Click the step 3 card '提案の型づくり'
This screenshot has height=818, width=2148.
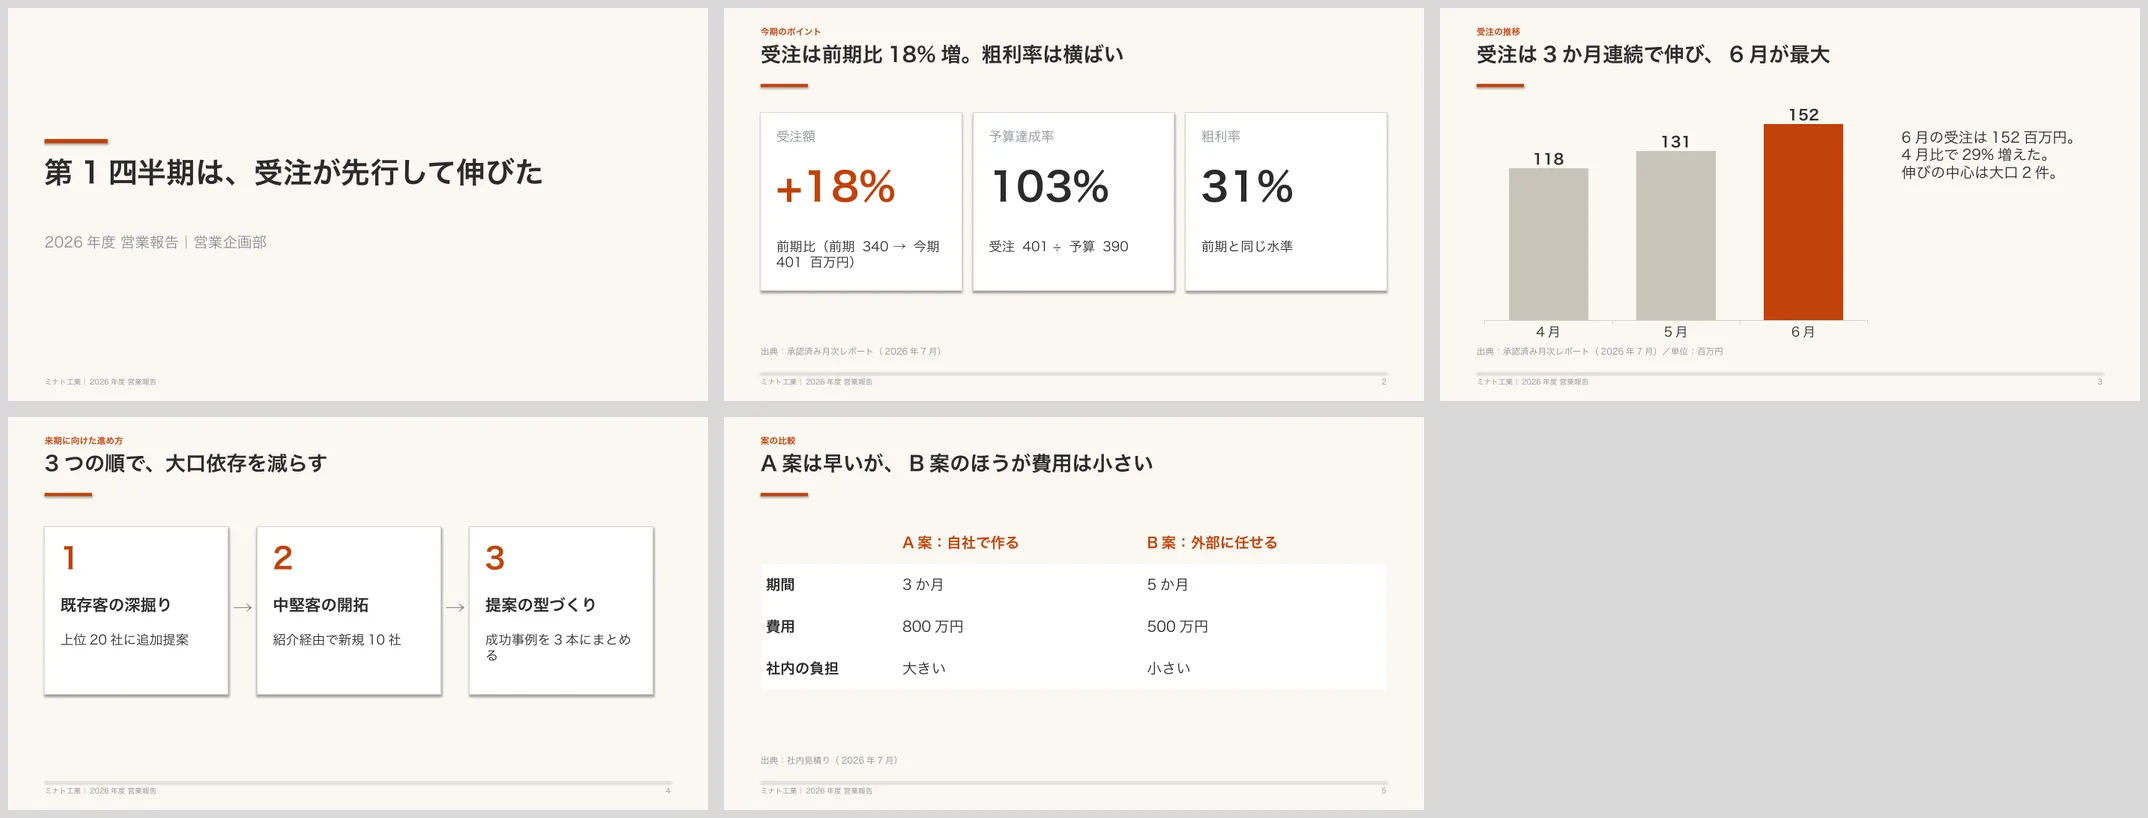click(x=561, y=611)
